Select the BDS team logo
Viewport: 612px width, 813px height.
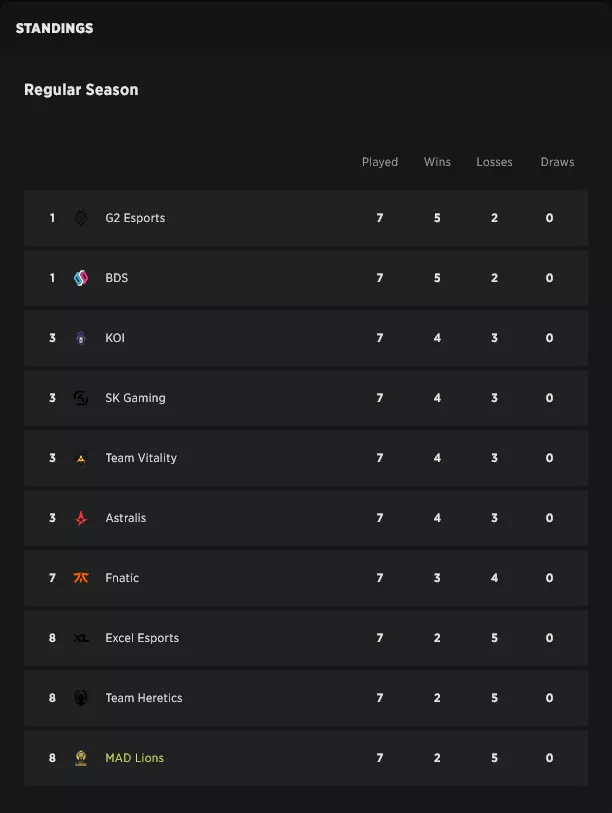pyautogui.click(x=80, y=278)
